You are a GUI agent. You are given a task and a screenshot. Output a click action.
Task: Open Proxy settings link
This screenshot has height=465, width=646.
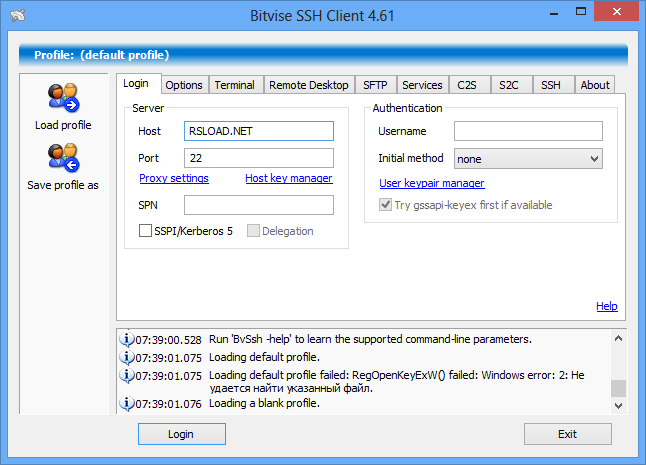(x=174, y=178)
